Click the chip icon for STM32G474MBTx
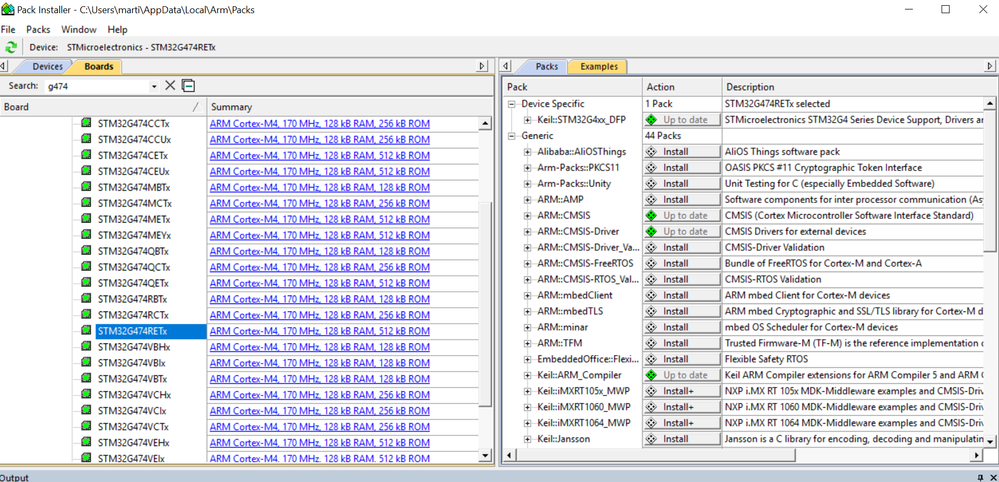This screenshot has width=999, height=482. pyautogui.click(x=87, y=187)
